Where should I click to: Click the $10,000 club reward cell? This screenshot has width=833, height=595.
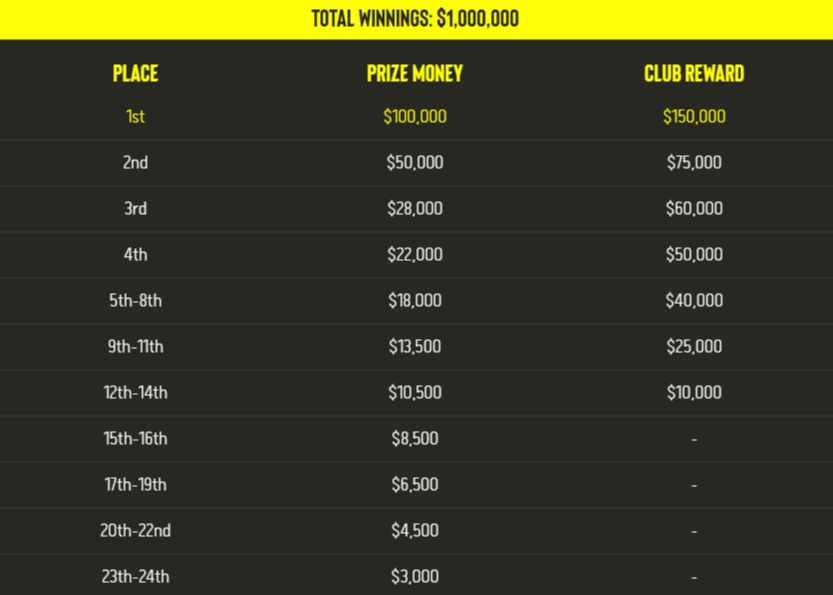[694, 393]
